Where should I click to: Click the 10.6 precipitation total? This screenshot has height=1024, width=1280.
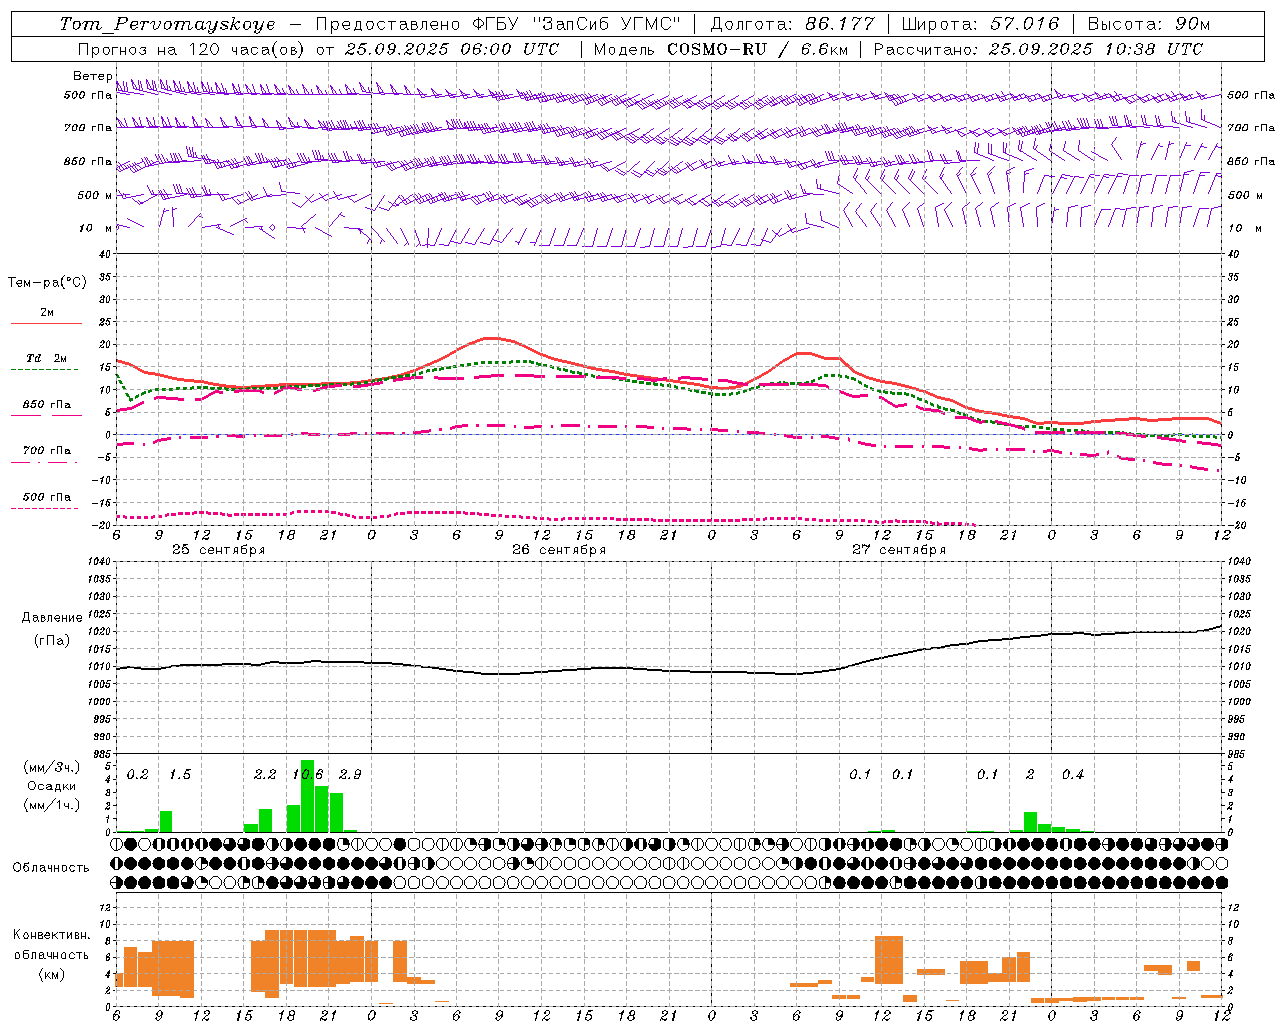(308, 774)
